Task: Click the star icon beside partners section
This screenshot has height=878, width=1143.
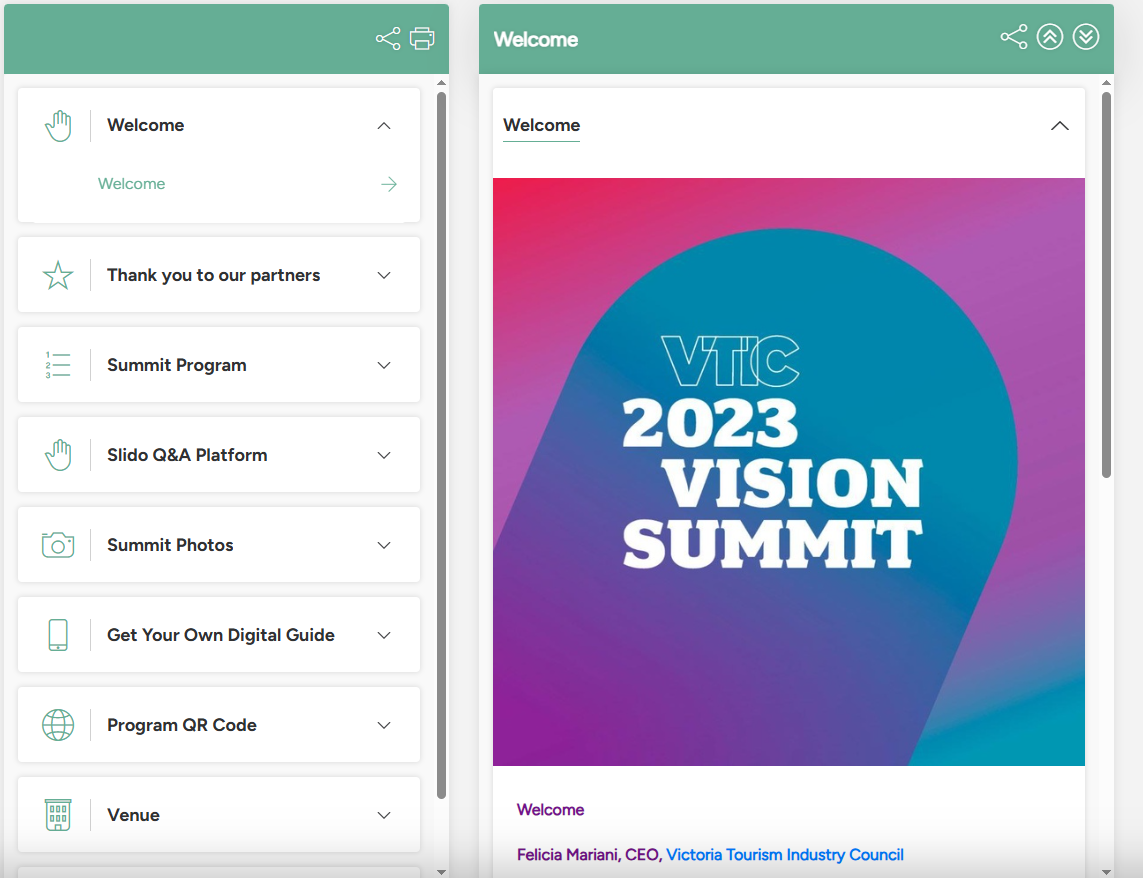Action: pyautogui.click(x=58, y=275)
